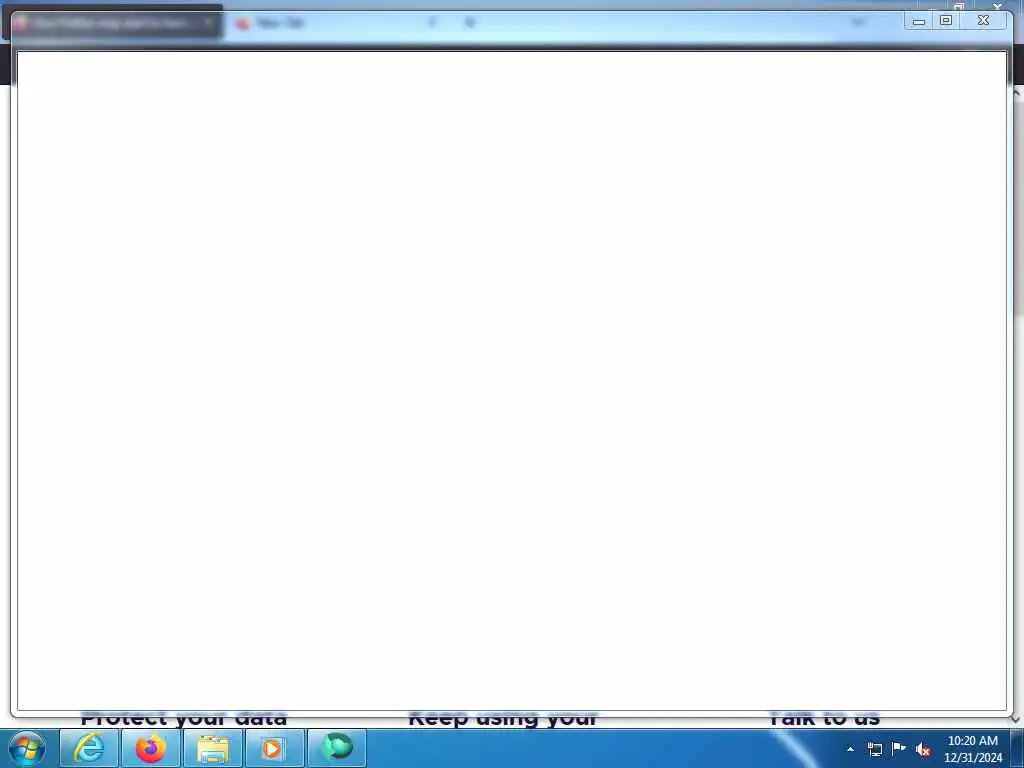Open the network status tray icon

coord(874,749)
